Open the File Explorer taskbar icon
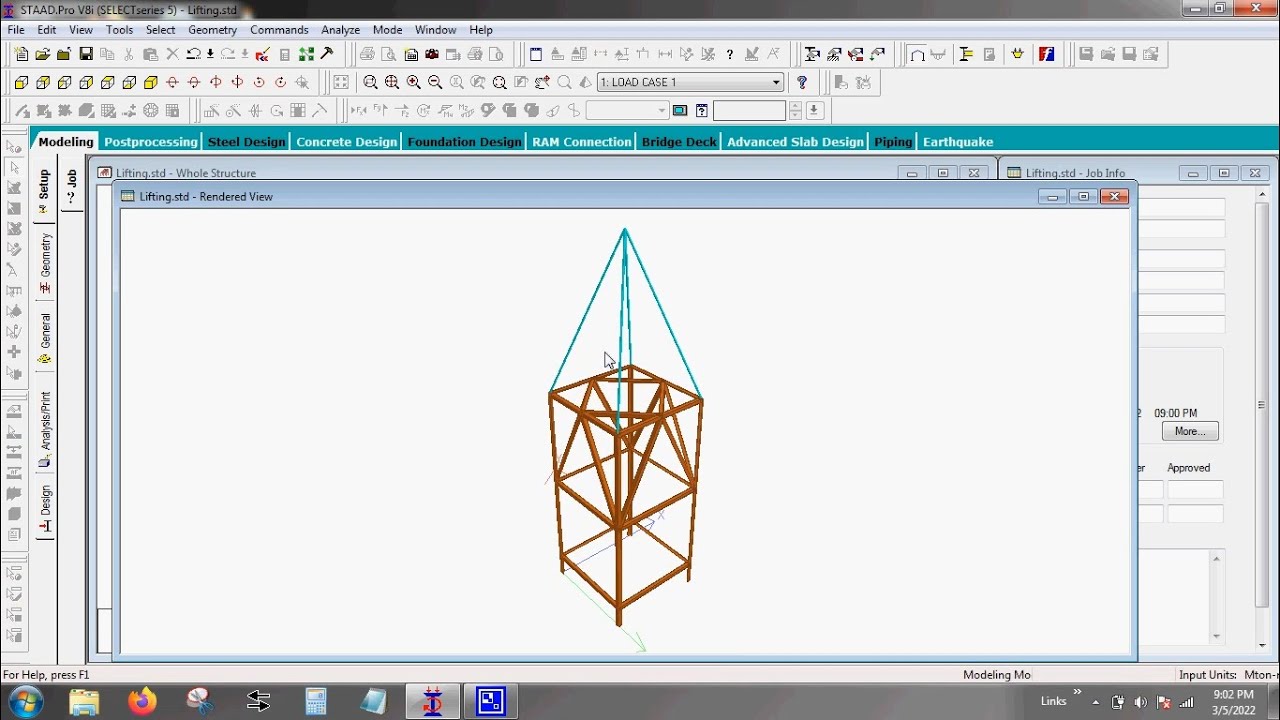Screen dimensions: 1280x720 [84, 701]
